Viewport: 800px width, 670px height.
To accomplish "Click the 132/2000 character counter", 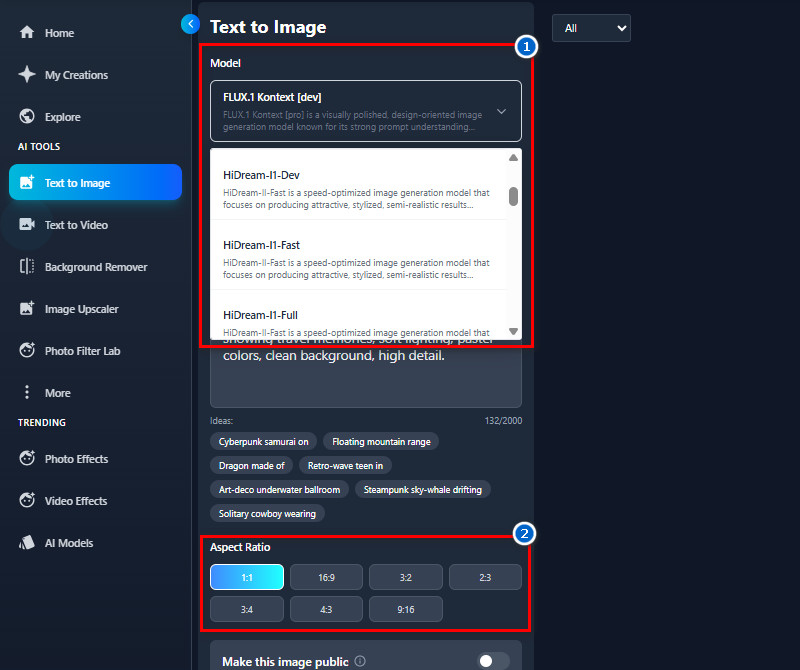I will (x=503, y=420).
